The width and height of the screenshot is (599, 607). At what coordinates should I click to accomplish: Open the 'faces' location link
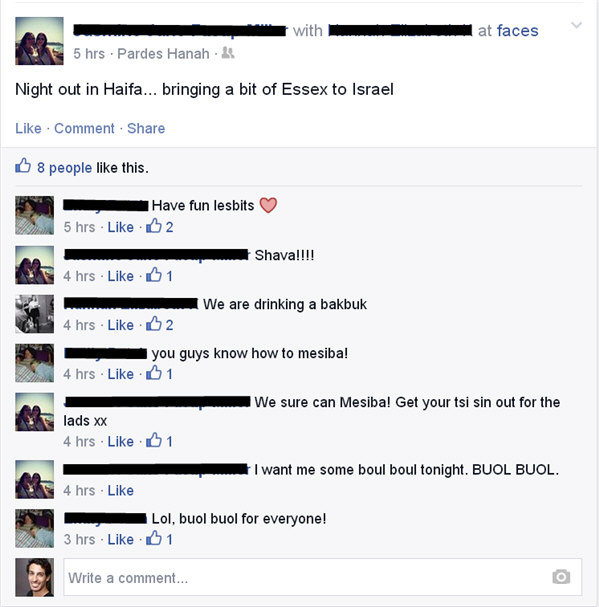517,30
